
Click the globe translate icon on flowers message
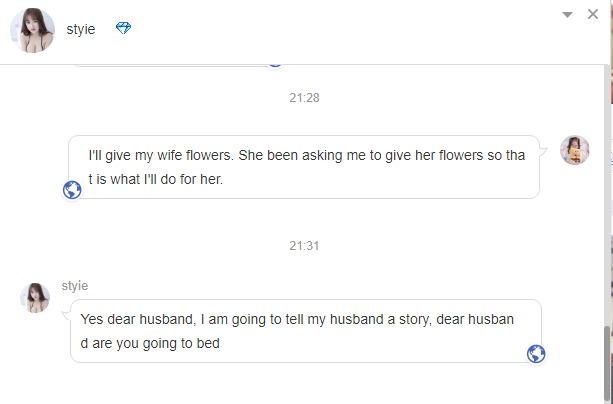point(72,189)
